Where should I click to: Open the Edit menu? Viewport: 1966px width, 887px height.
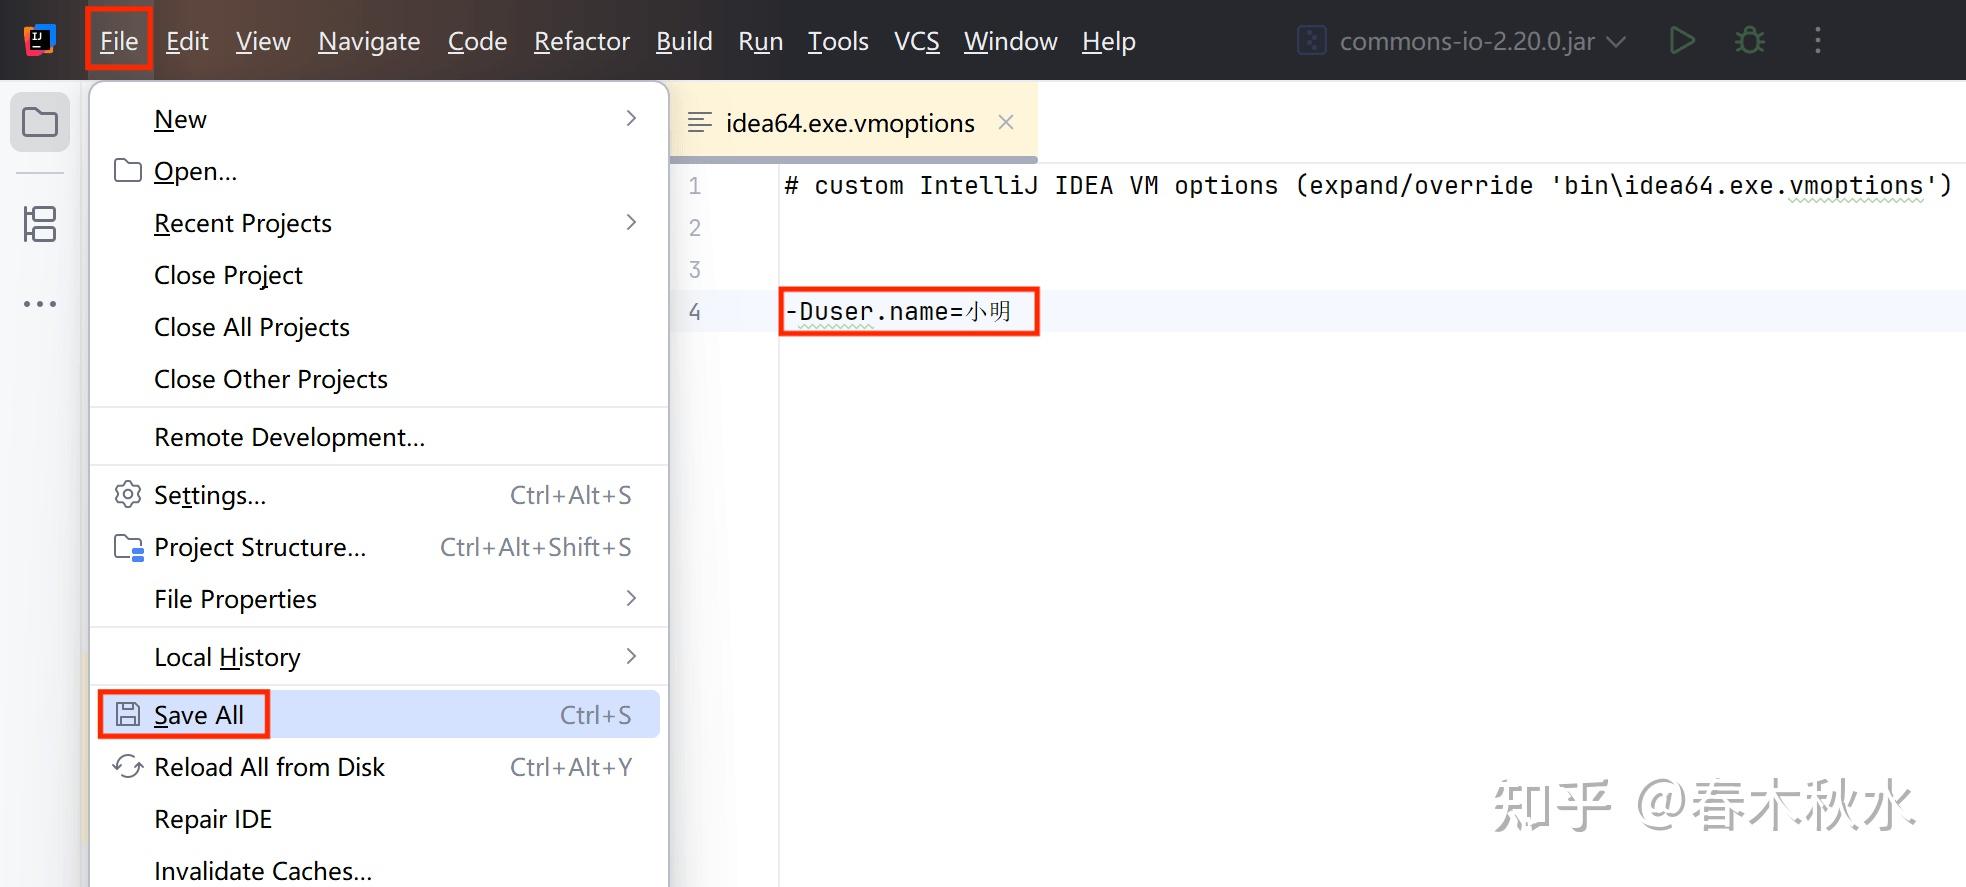coord(187,41)
